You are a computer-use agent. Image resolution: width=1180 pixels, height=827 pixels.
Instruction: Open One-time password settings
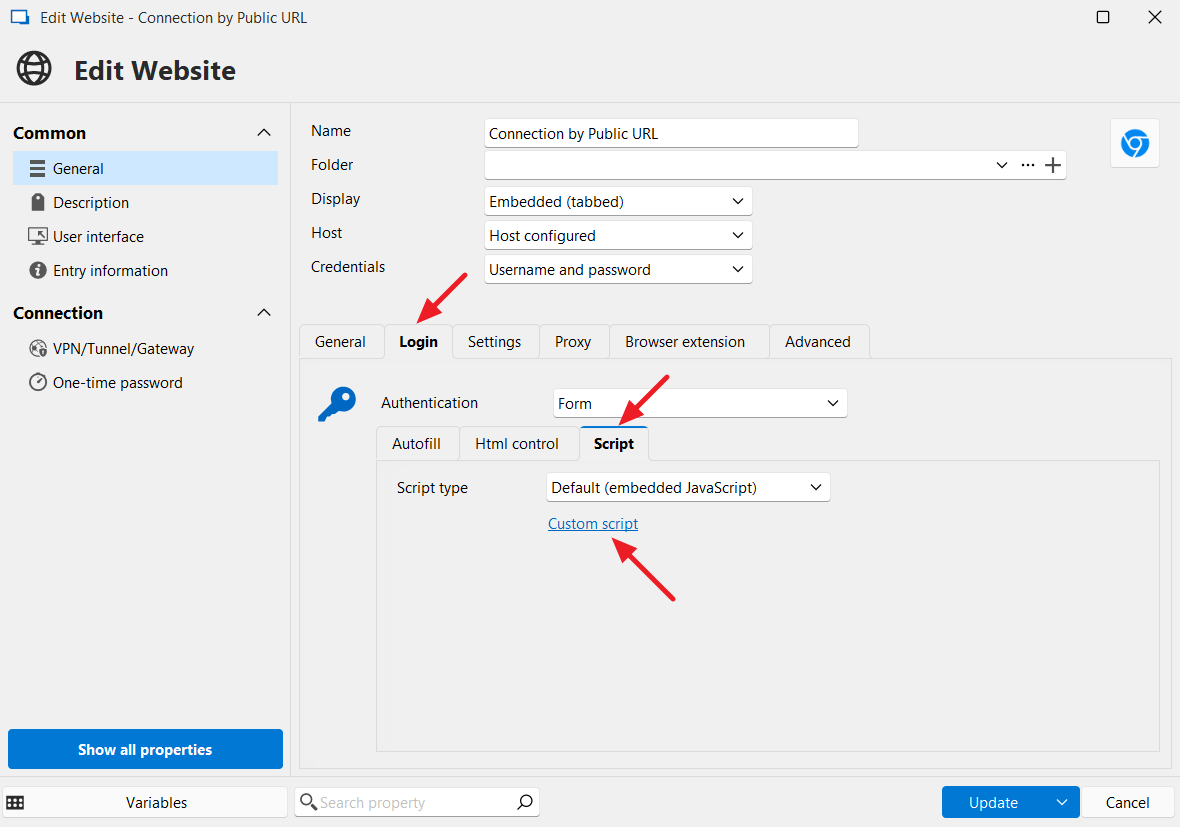coord(117,383)
